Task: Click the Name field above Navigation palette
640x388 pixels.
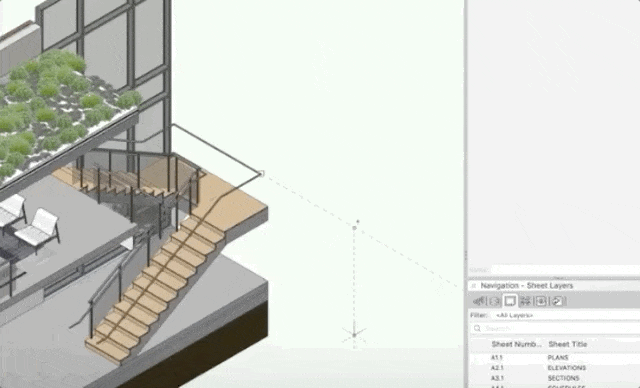Action: [x=565, y=270]
